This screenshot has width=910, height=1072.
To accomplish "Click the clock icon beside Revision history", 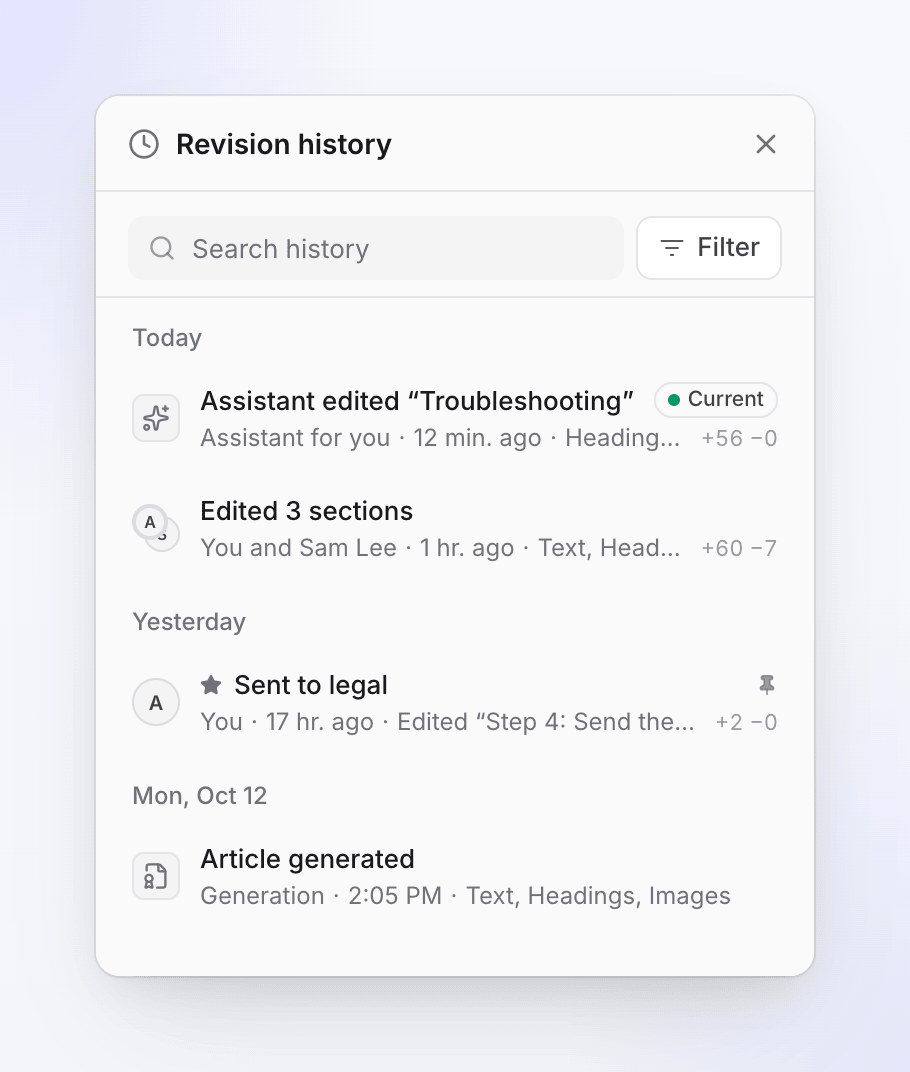I will tap(144, 144).
